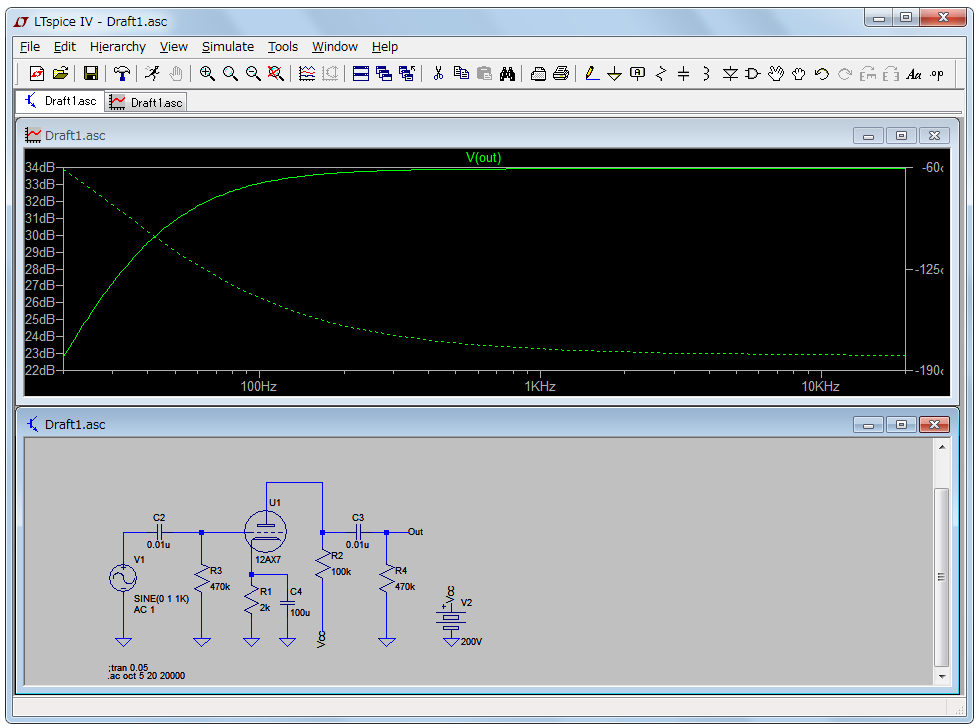Click the V(out) trace label
Viewport: 980px width, 728px height.
click(x=483, y=157)
